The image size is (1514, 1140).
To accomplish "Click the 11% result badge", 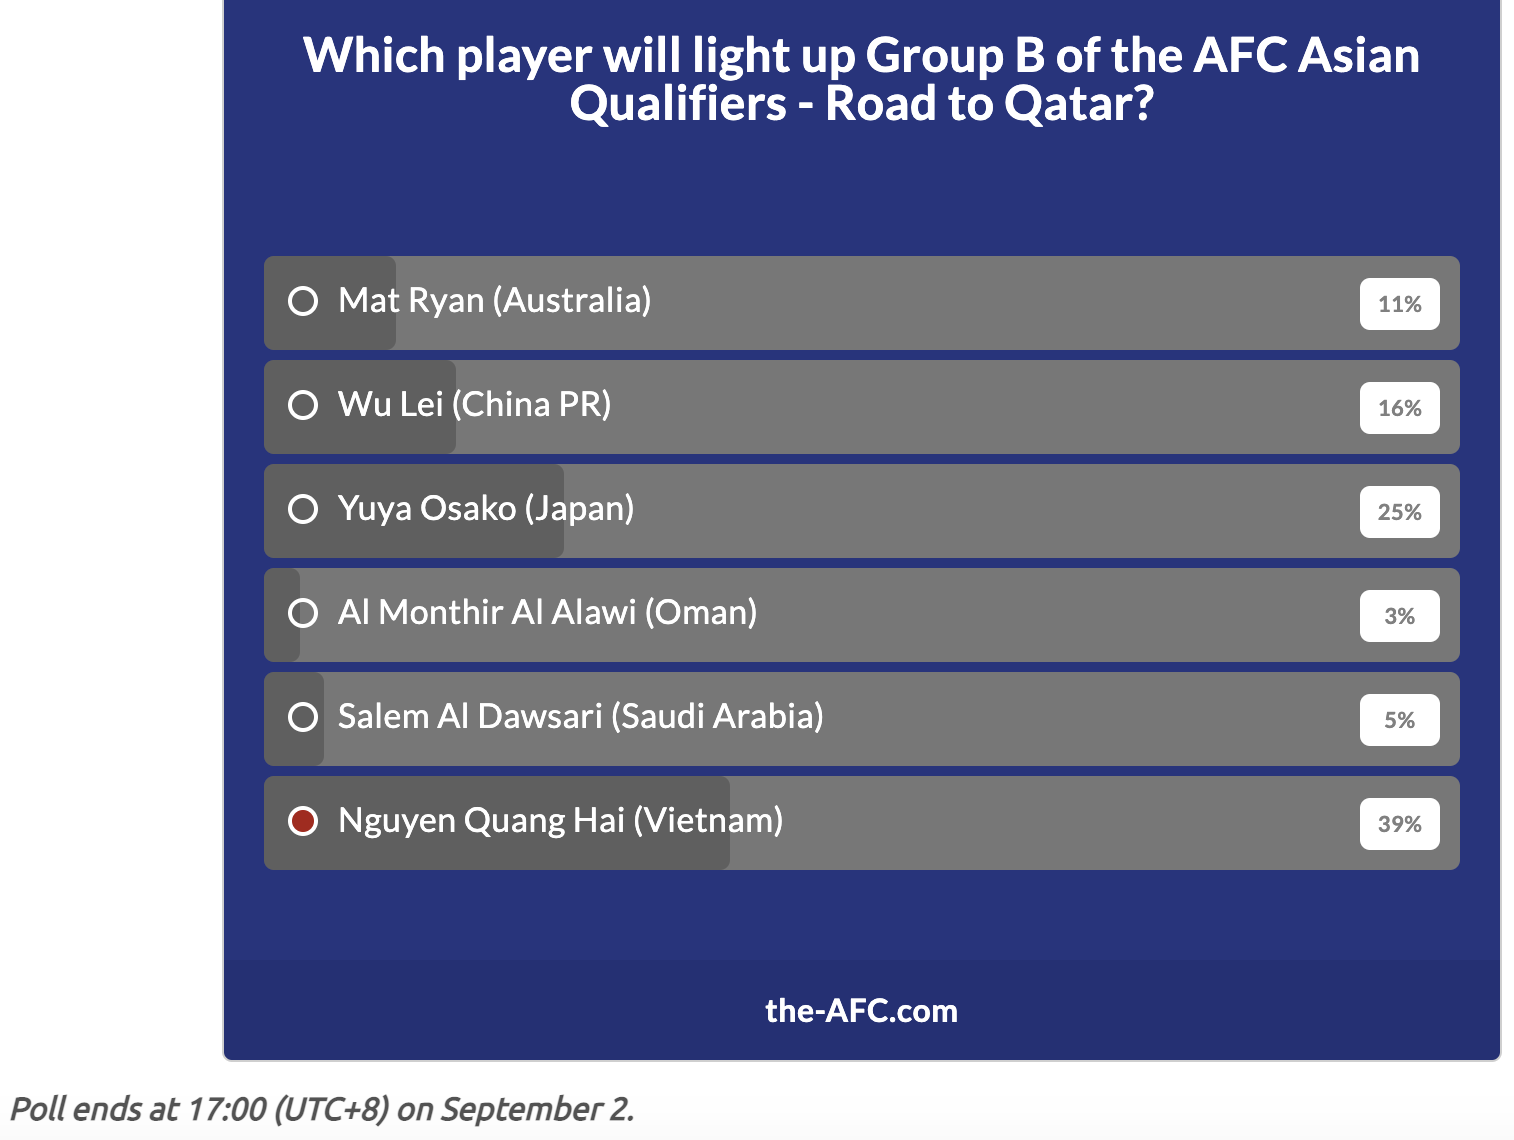I will pyautogui.click(x=1399, y=304).
